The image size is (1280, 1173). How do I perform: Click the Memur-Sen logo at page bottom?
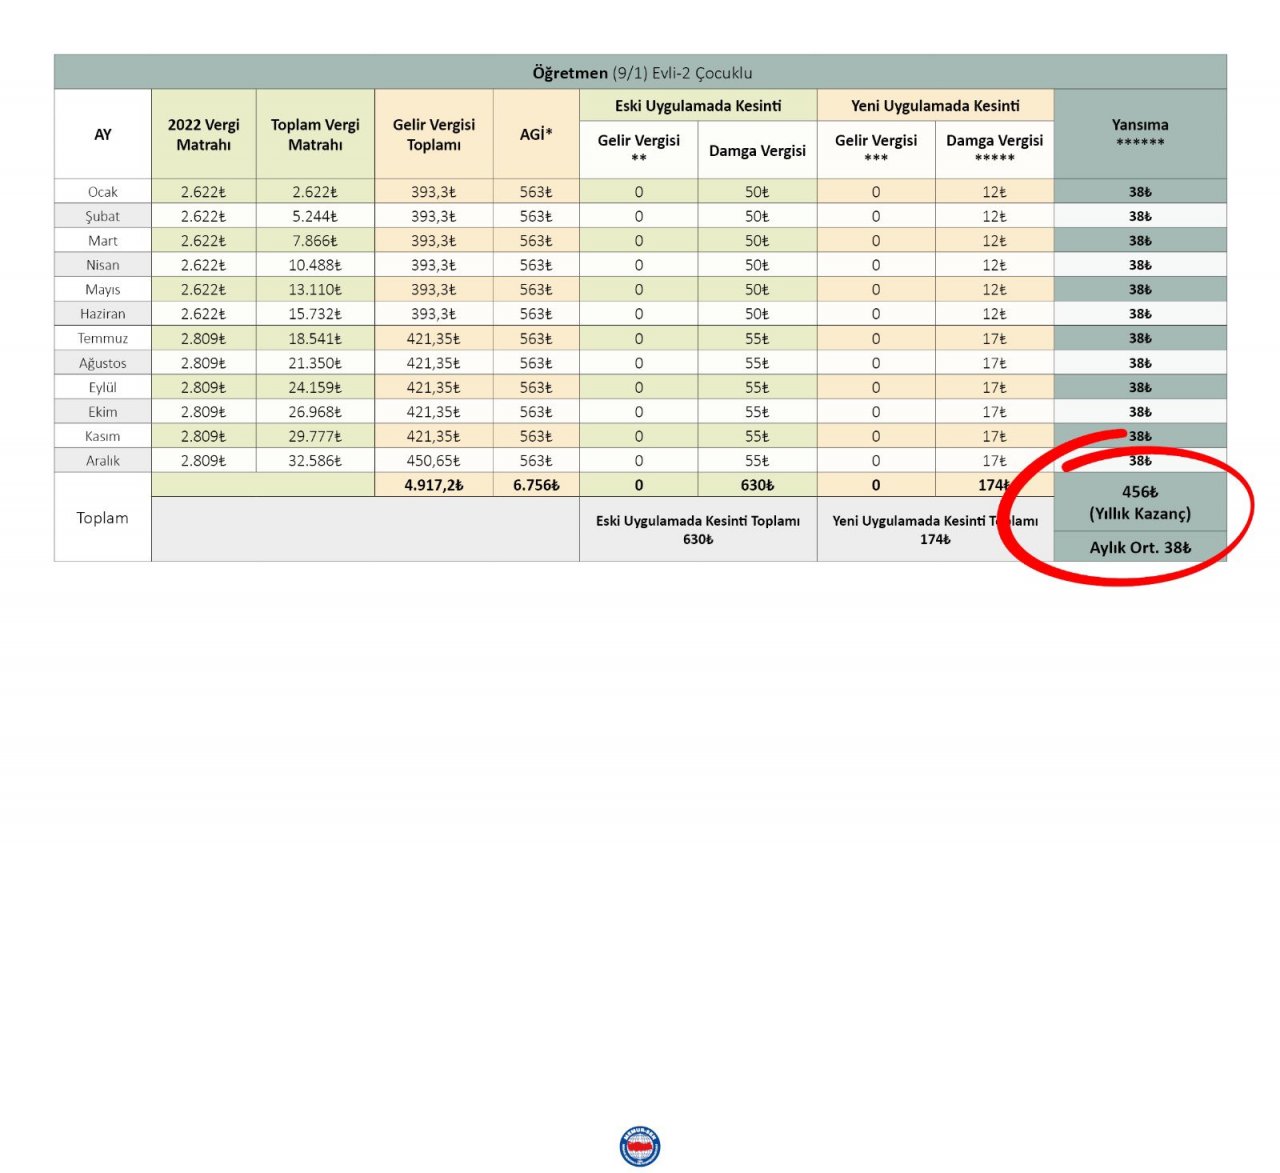point(639,1146)
